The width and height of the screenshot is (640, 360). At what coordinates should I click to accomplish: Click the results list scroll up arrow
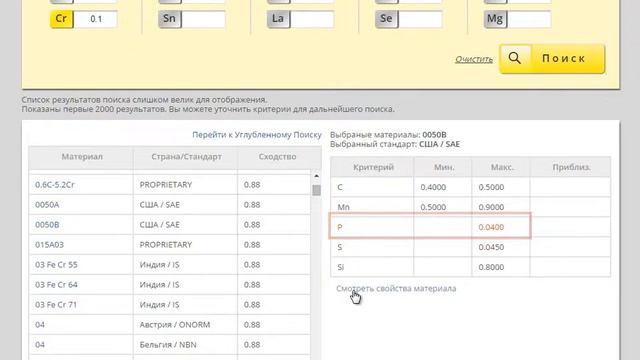tap(316, 176)
